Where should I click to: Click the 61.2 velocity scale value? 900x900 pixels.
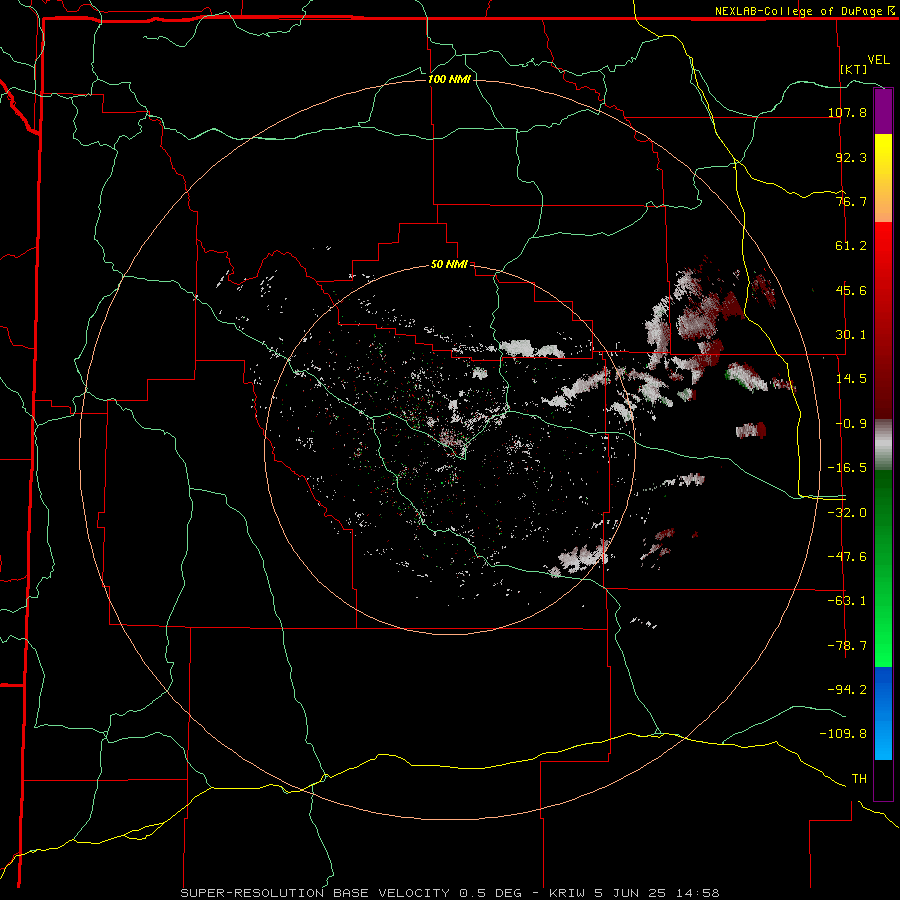851,246
